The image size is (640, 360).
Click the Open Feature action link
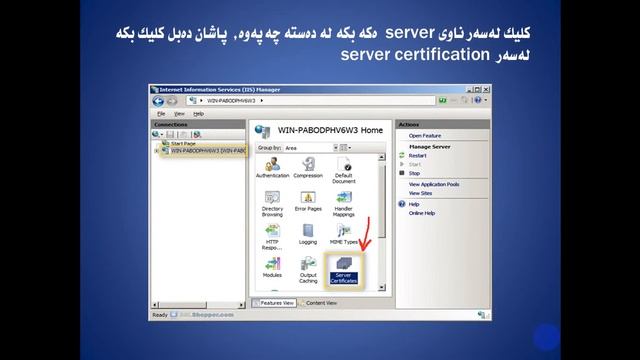[x=425, y=136]
